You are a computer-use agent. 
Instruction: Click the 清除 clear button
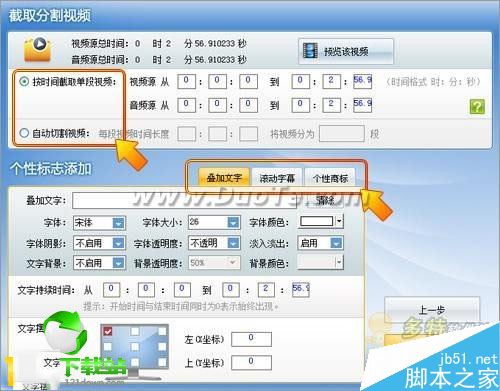tap(325, 200)
